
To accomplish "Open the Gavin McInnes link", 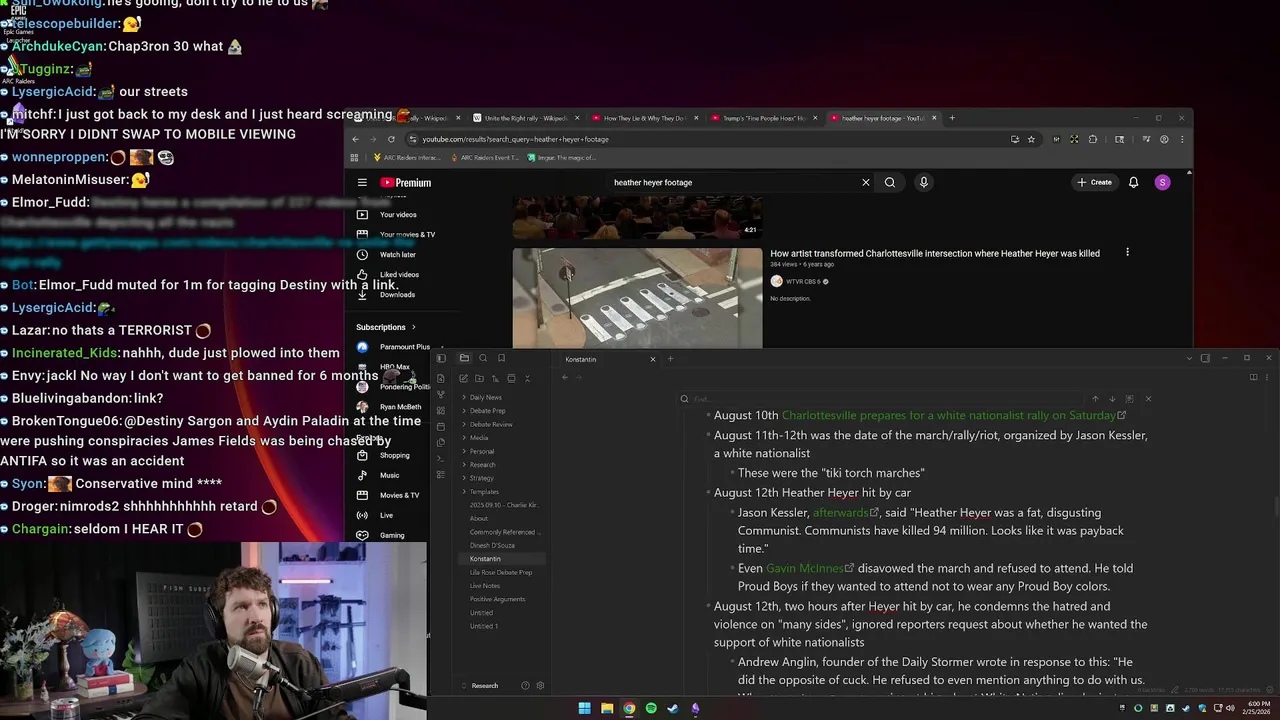I will (x=805, y=568).
